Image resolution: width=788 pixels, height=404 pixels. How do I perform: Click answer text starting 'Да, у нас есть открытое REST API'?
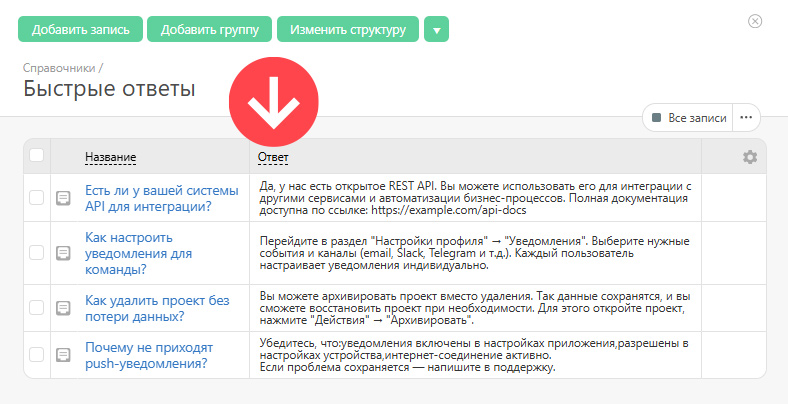[475, 198]
